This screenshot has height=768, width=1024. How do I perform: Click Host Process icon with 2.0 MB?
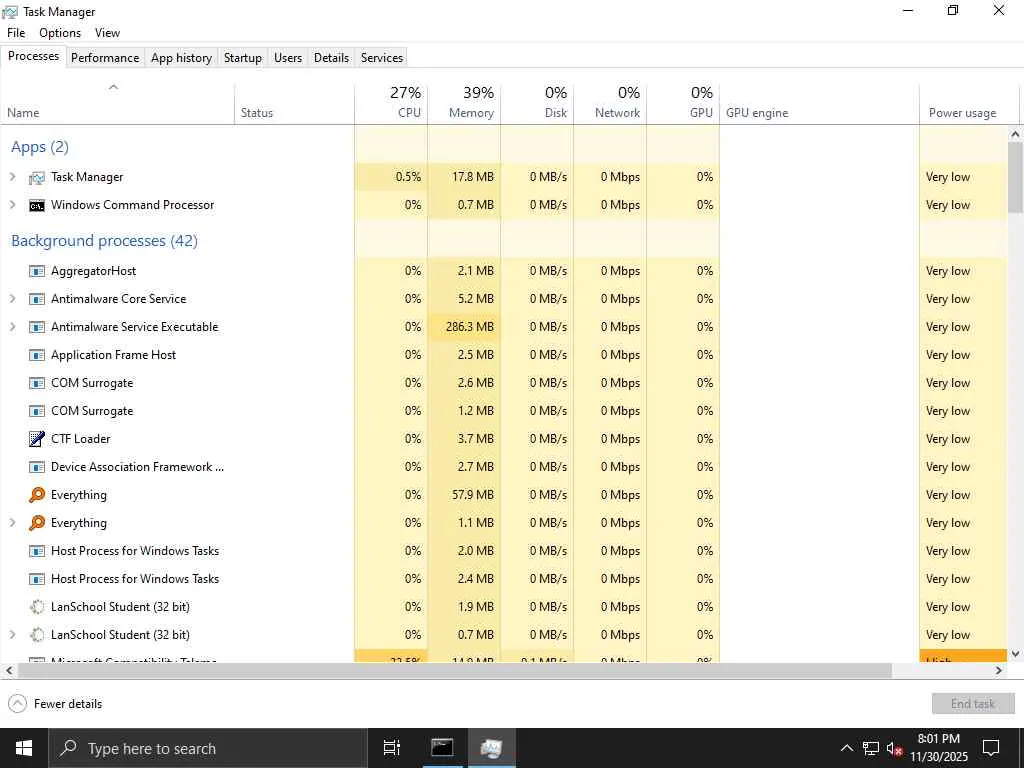pos(37,551)
